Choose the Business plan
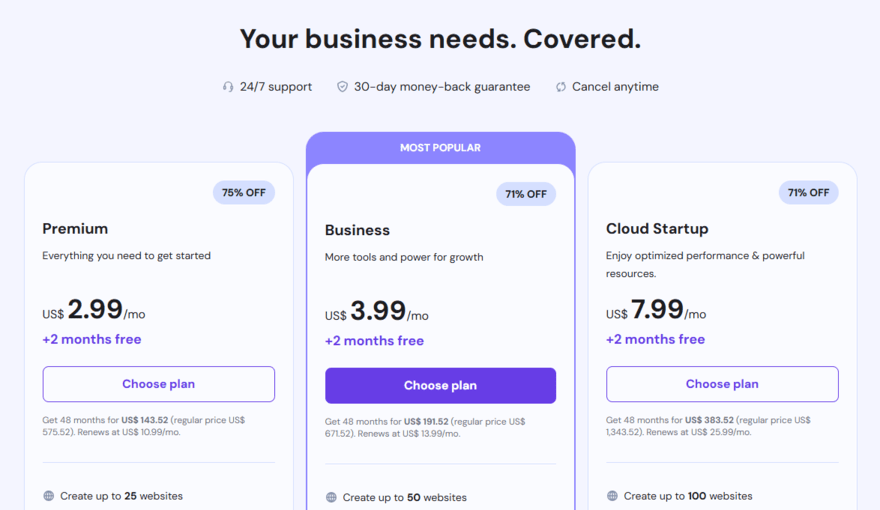Screen dimensions: 880x510 tap(440, 386)
